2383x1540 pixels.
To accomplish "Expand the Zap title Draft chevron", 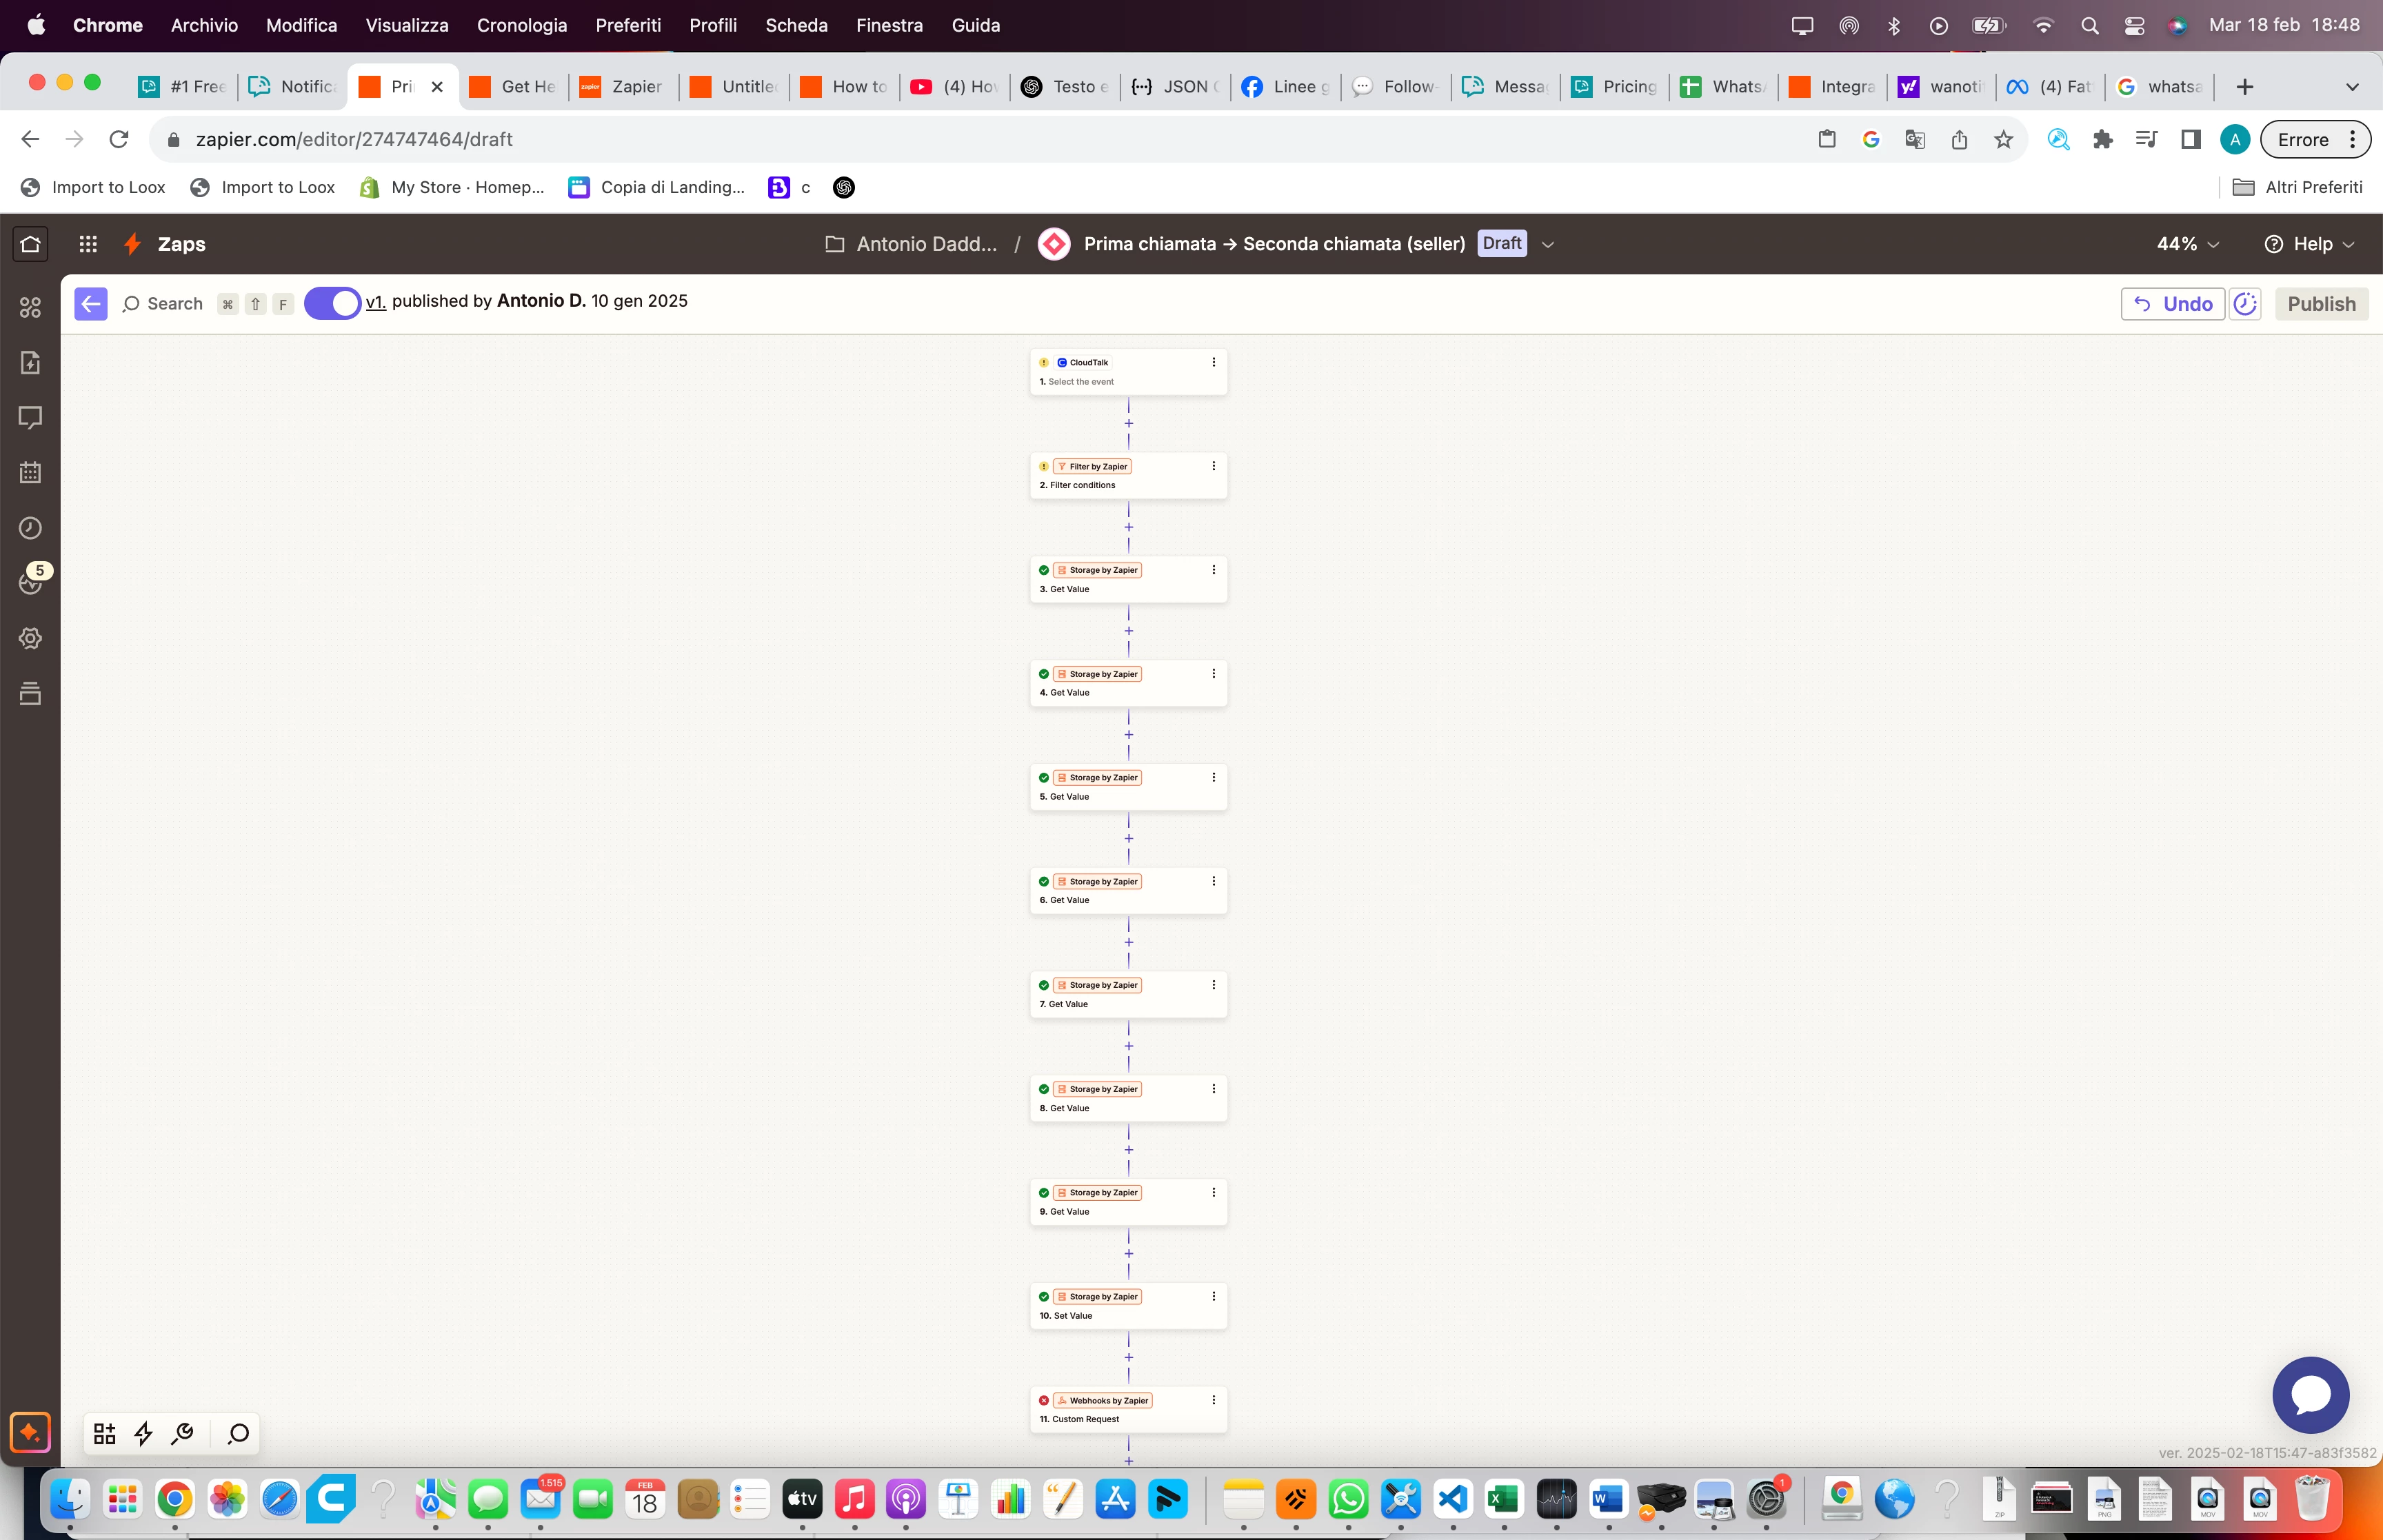I will tap(1548, 244).
